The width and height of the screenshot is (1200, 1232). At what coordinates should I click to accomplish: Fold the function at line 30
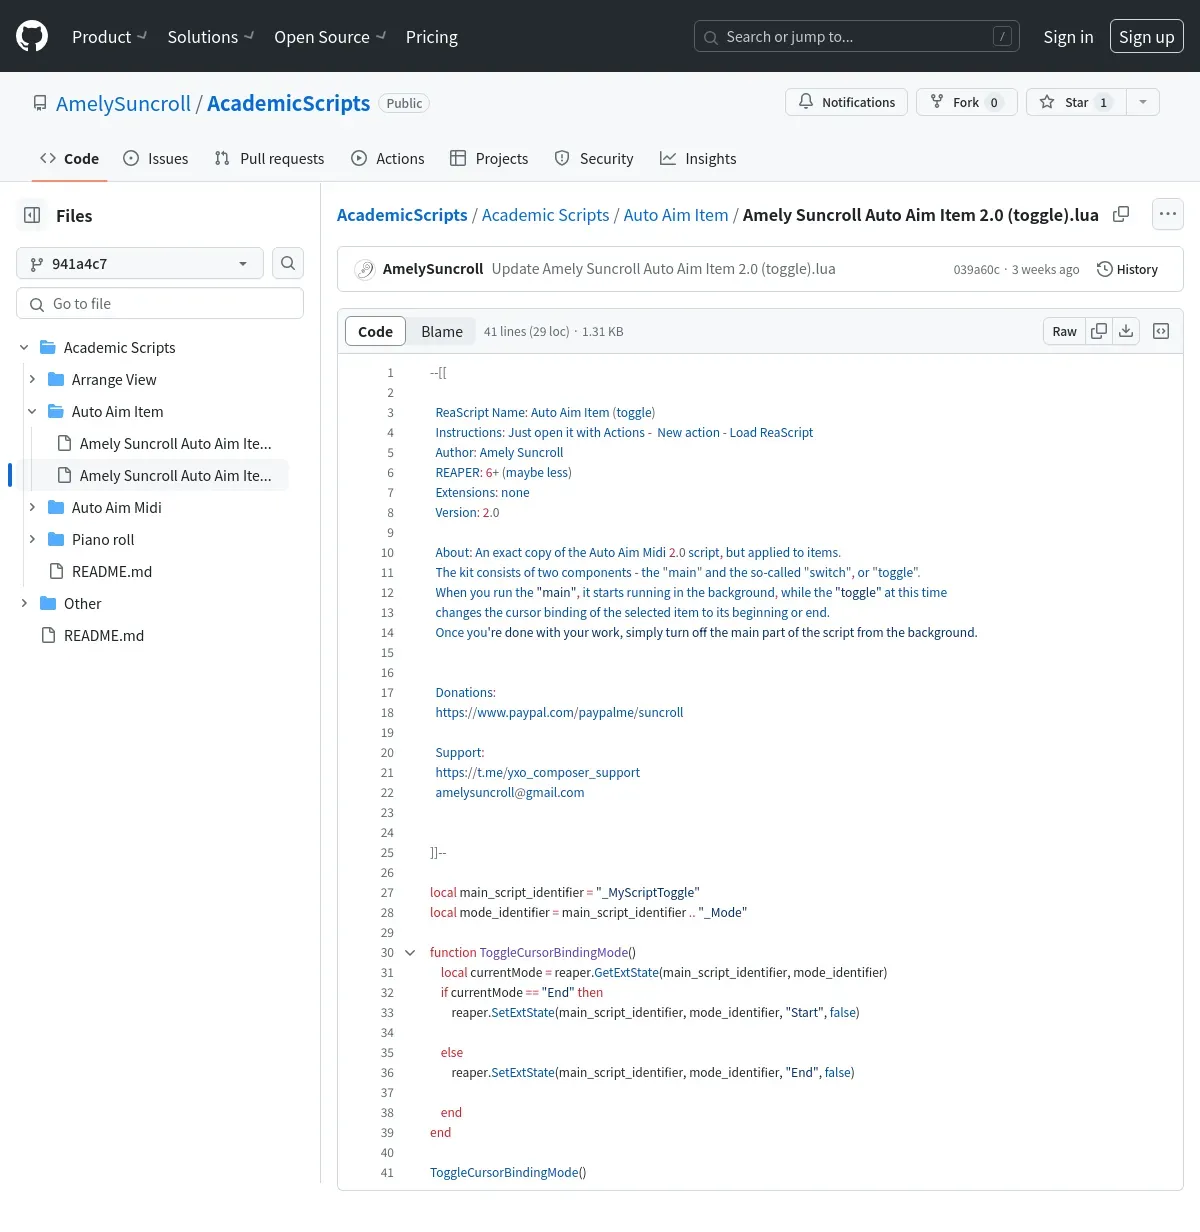[410, 952]
